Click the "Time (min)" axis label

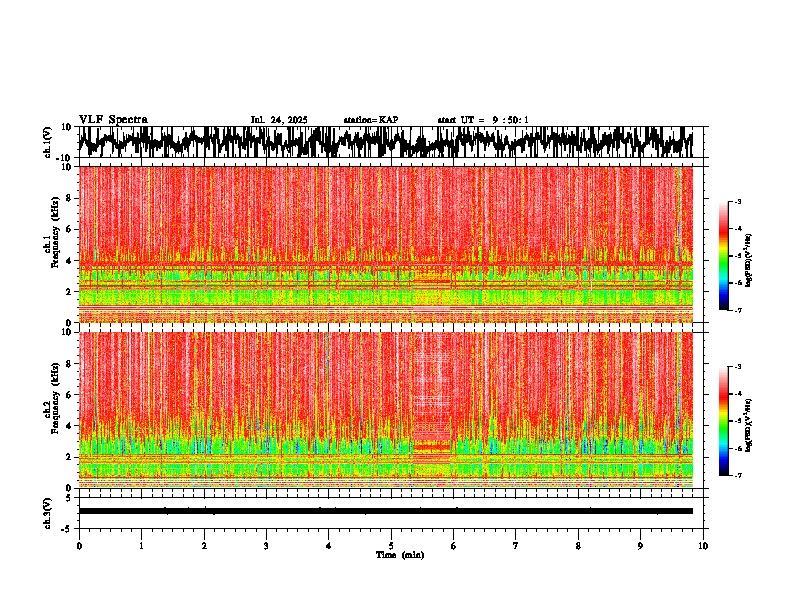pos(400,555)
